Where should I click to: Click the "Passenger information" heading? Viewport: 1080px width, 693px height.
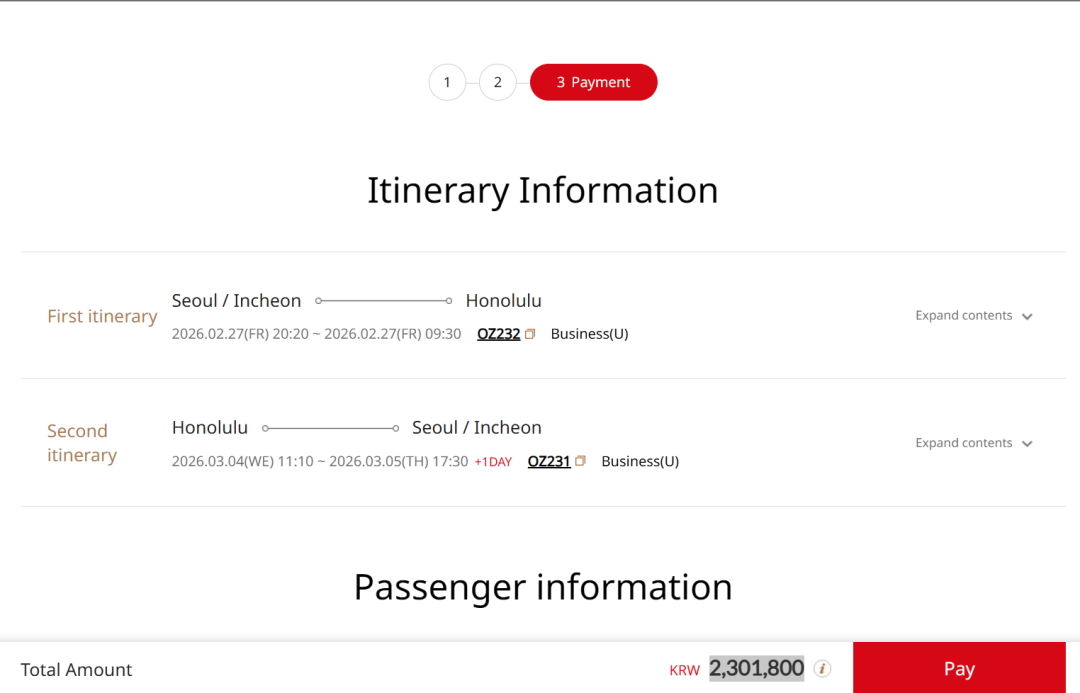click(x=542, y=587)
